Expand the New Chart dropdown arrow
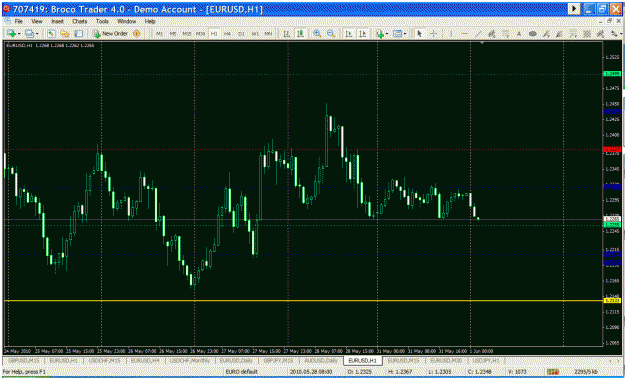 (19, 34)
